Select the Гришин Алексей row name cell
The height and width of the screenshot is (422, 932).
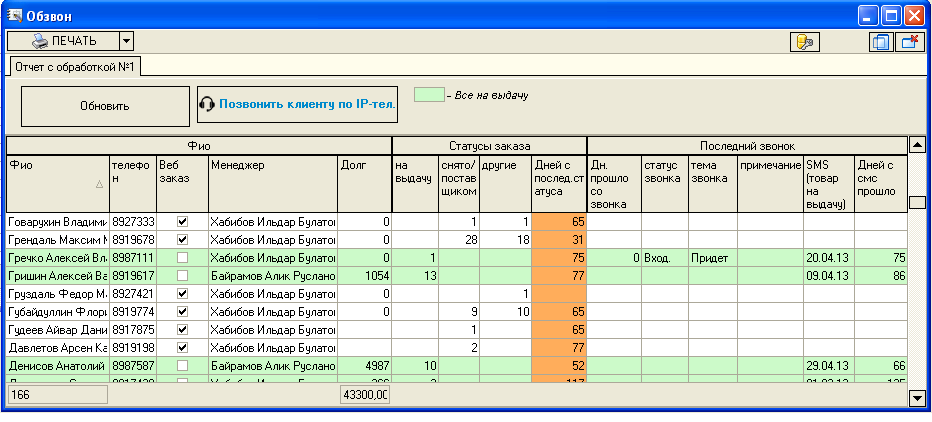[x=57, y=275]
